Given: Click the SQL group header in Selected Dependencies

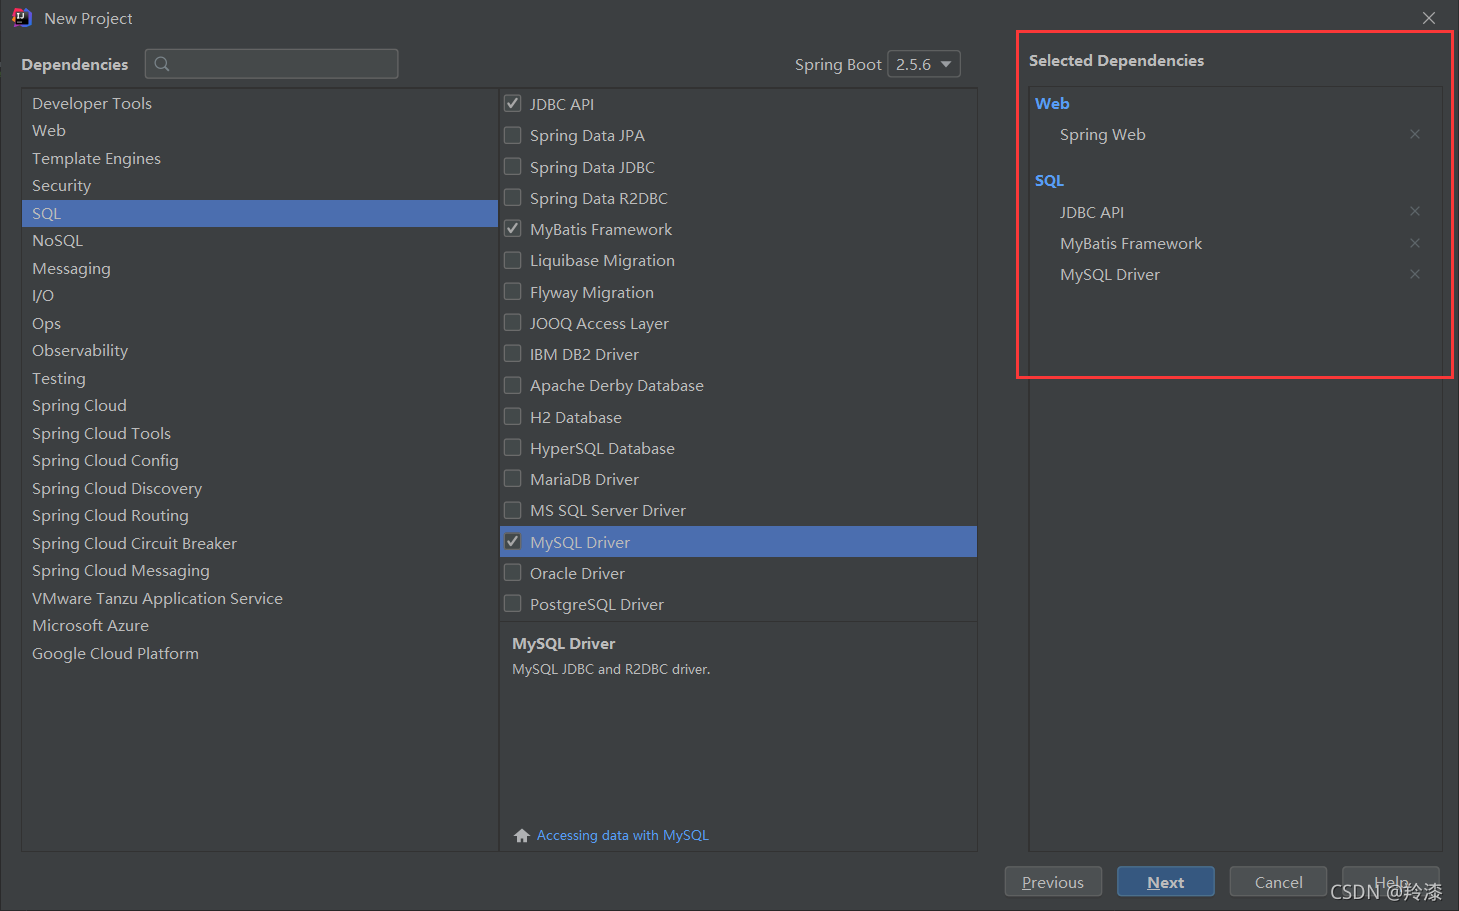Looking at the screenshot, I should click(1049, 180).
